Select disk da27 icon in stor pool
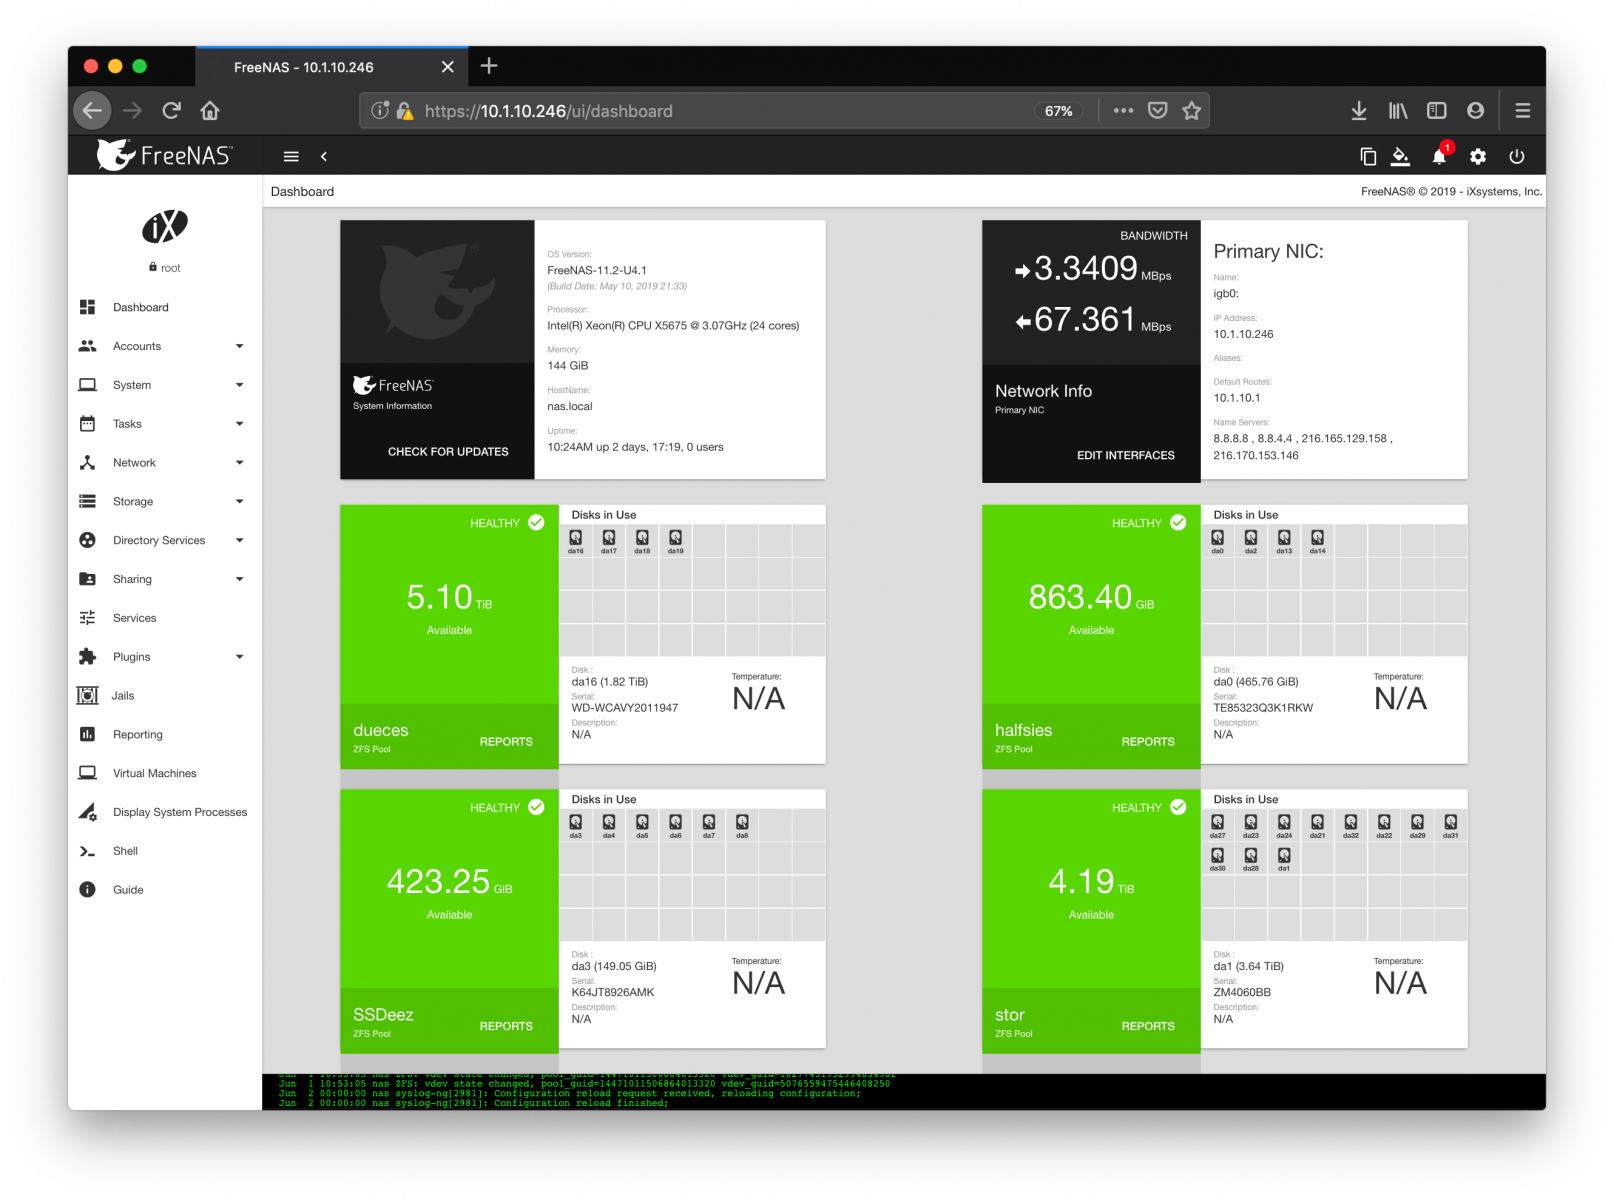1614x1200 pixels. pyautogui.click(x=1217, y=824)
